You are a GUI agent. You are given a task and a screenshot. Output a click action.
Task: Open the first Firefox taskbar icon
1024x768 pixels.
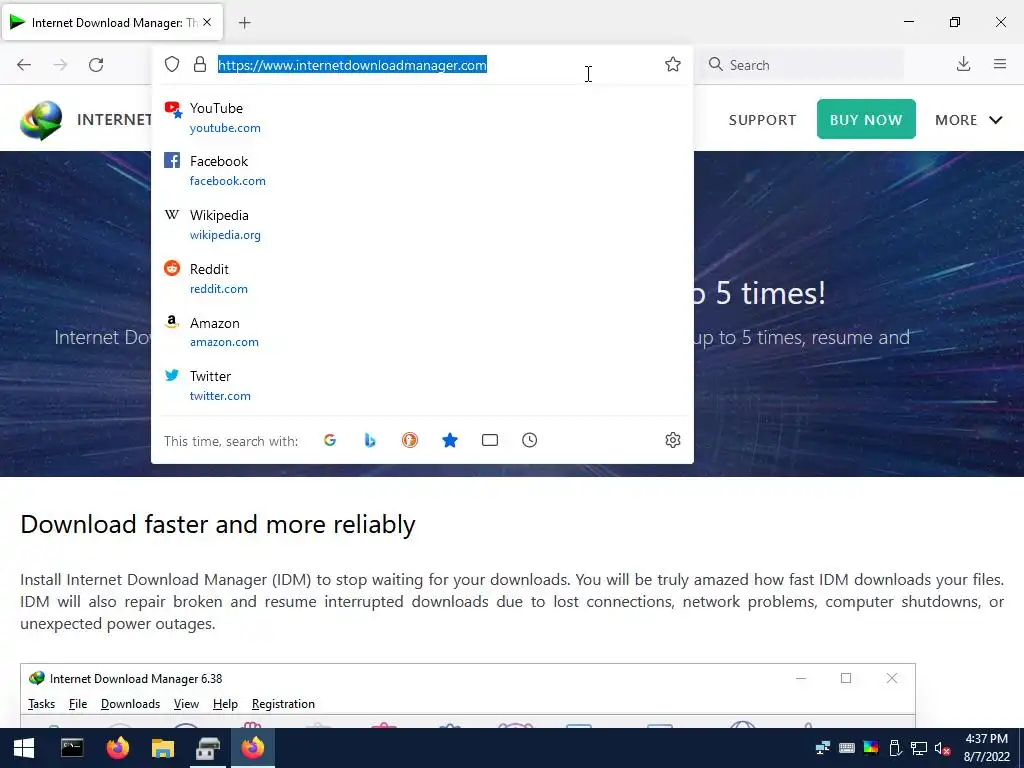click(118, 748)
